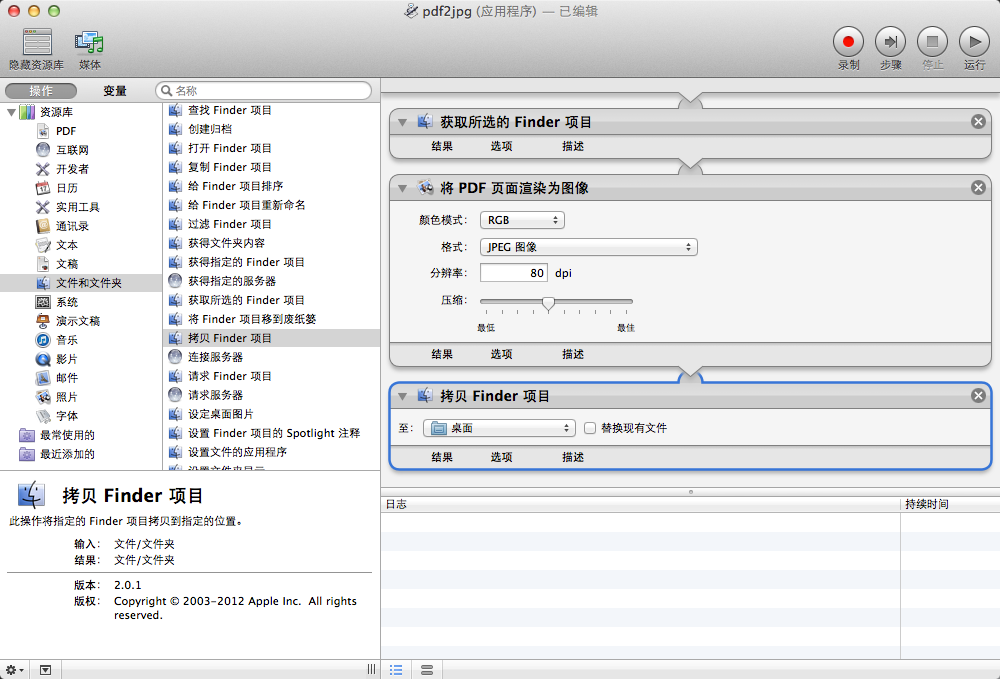Image resolution: width=1000 pixels, height=679 pixels.
Task: Click the red Record (录制) button
Action: pyautogui.click(x=848, y=42)
